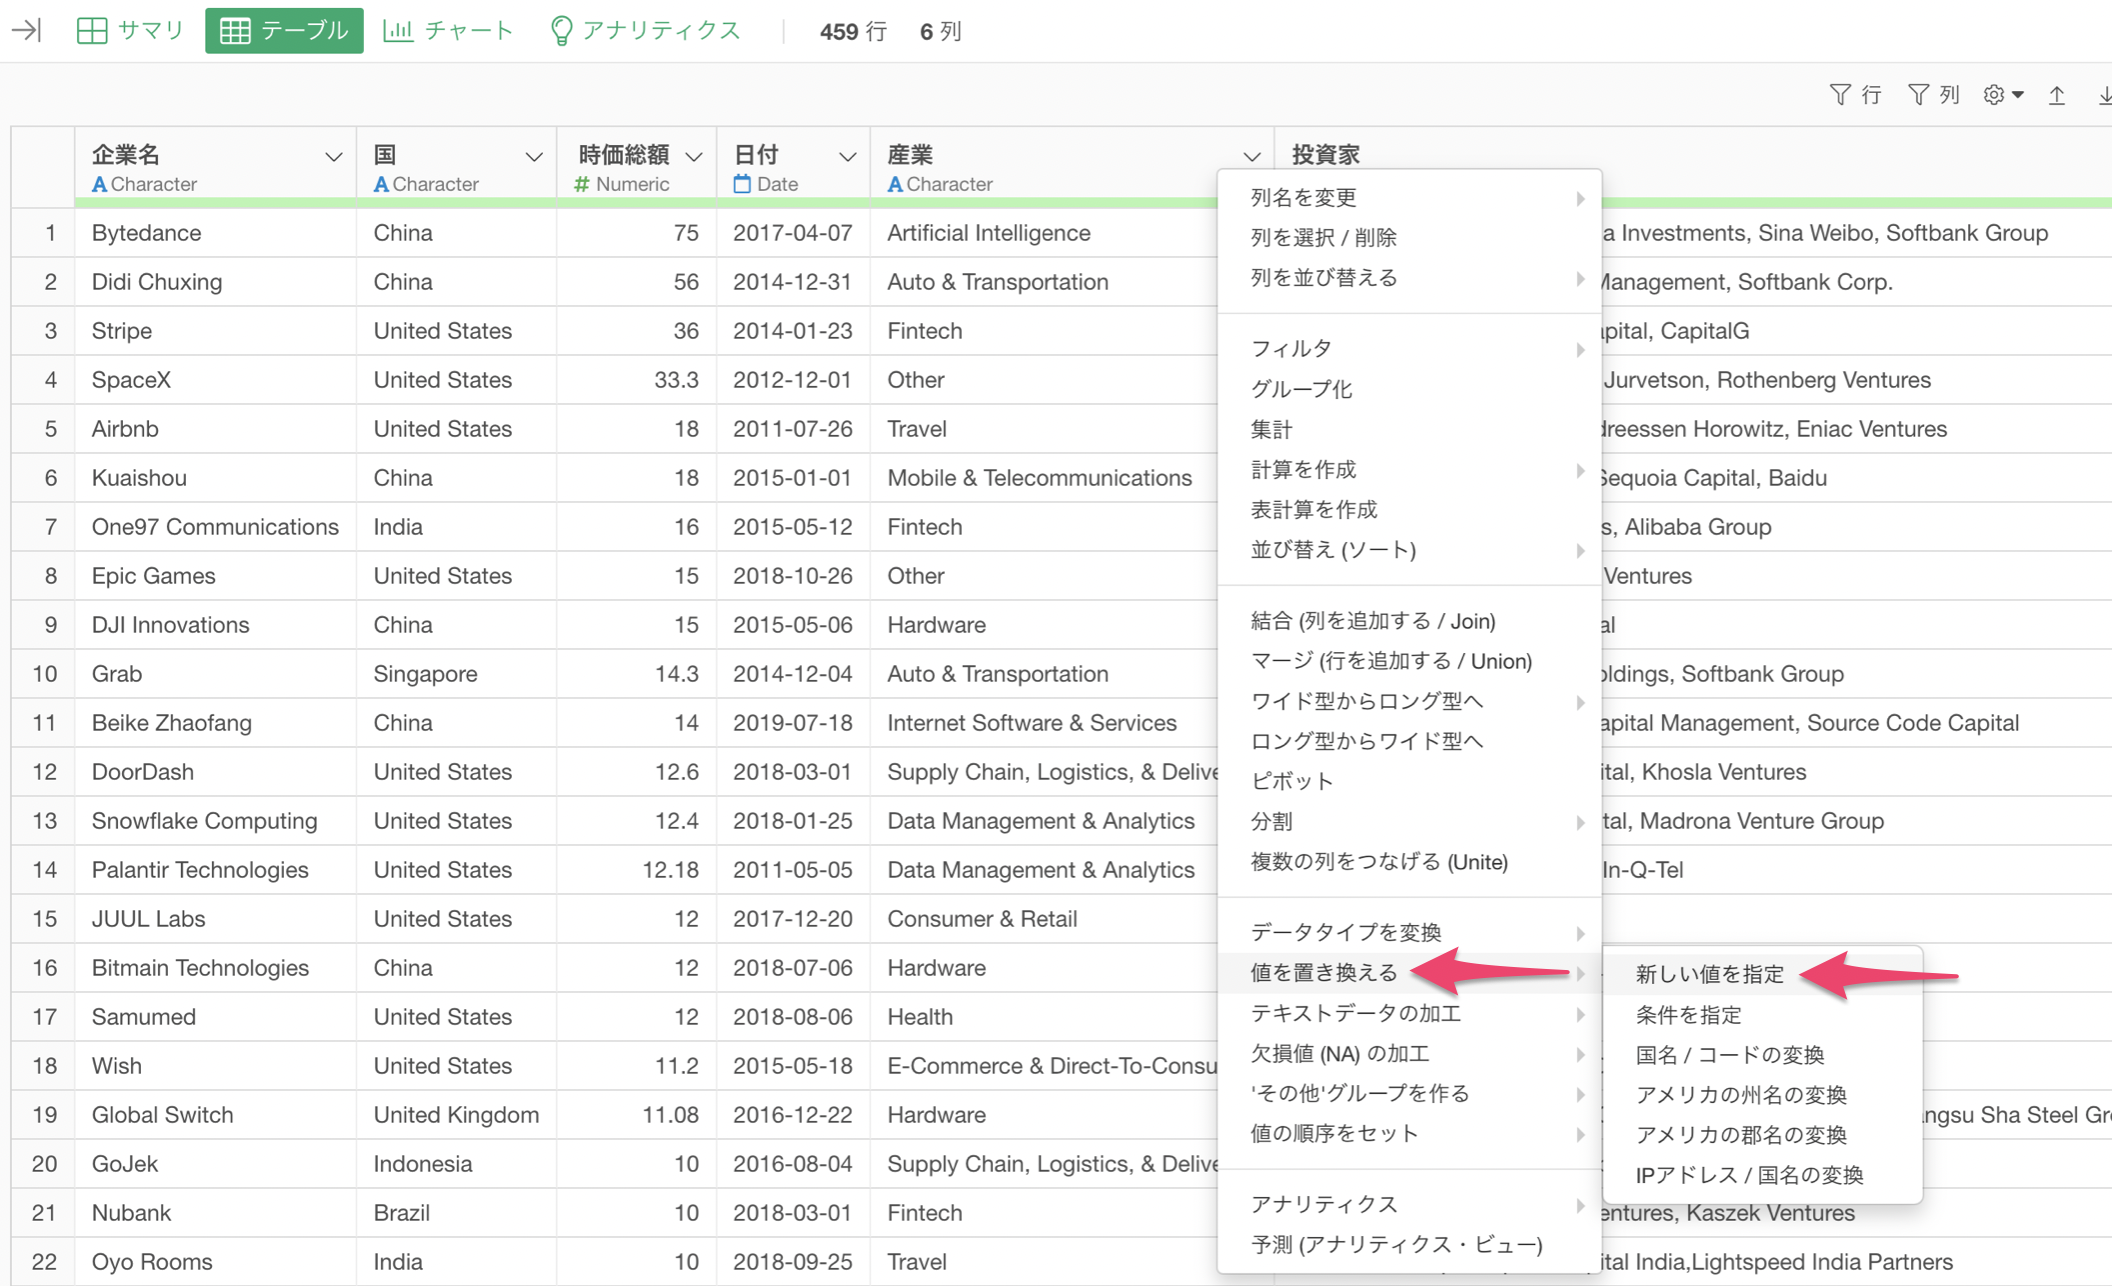The height and width of the screenshot is (1286, 2112).
Task: Select 'その他'グループを作る menu entry
Action: click(1409, 1093)
